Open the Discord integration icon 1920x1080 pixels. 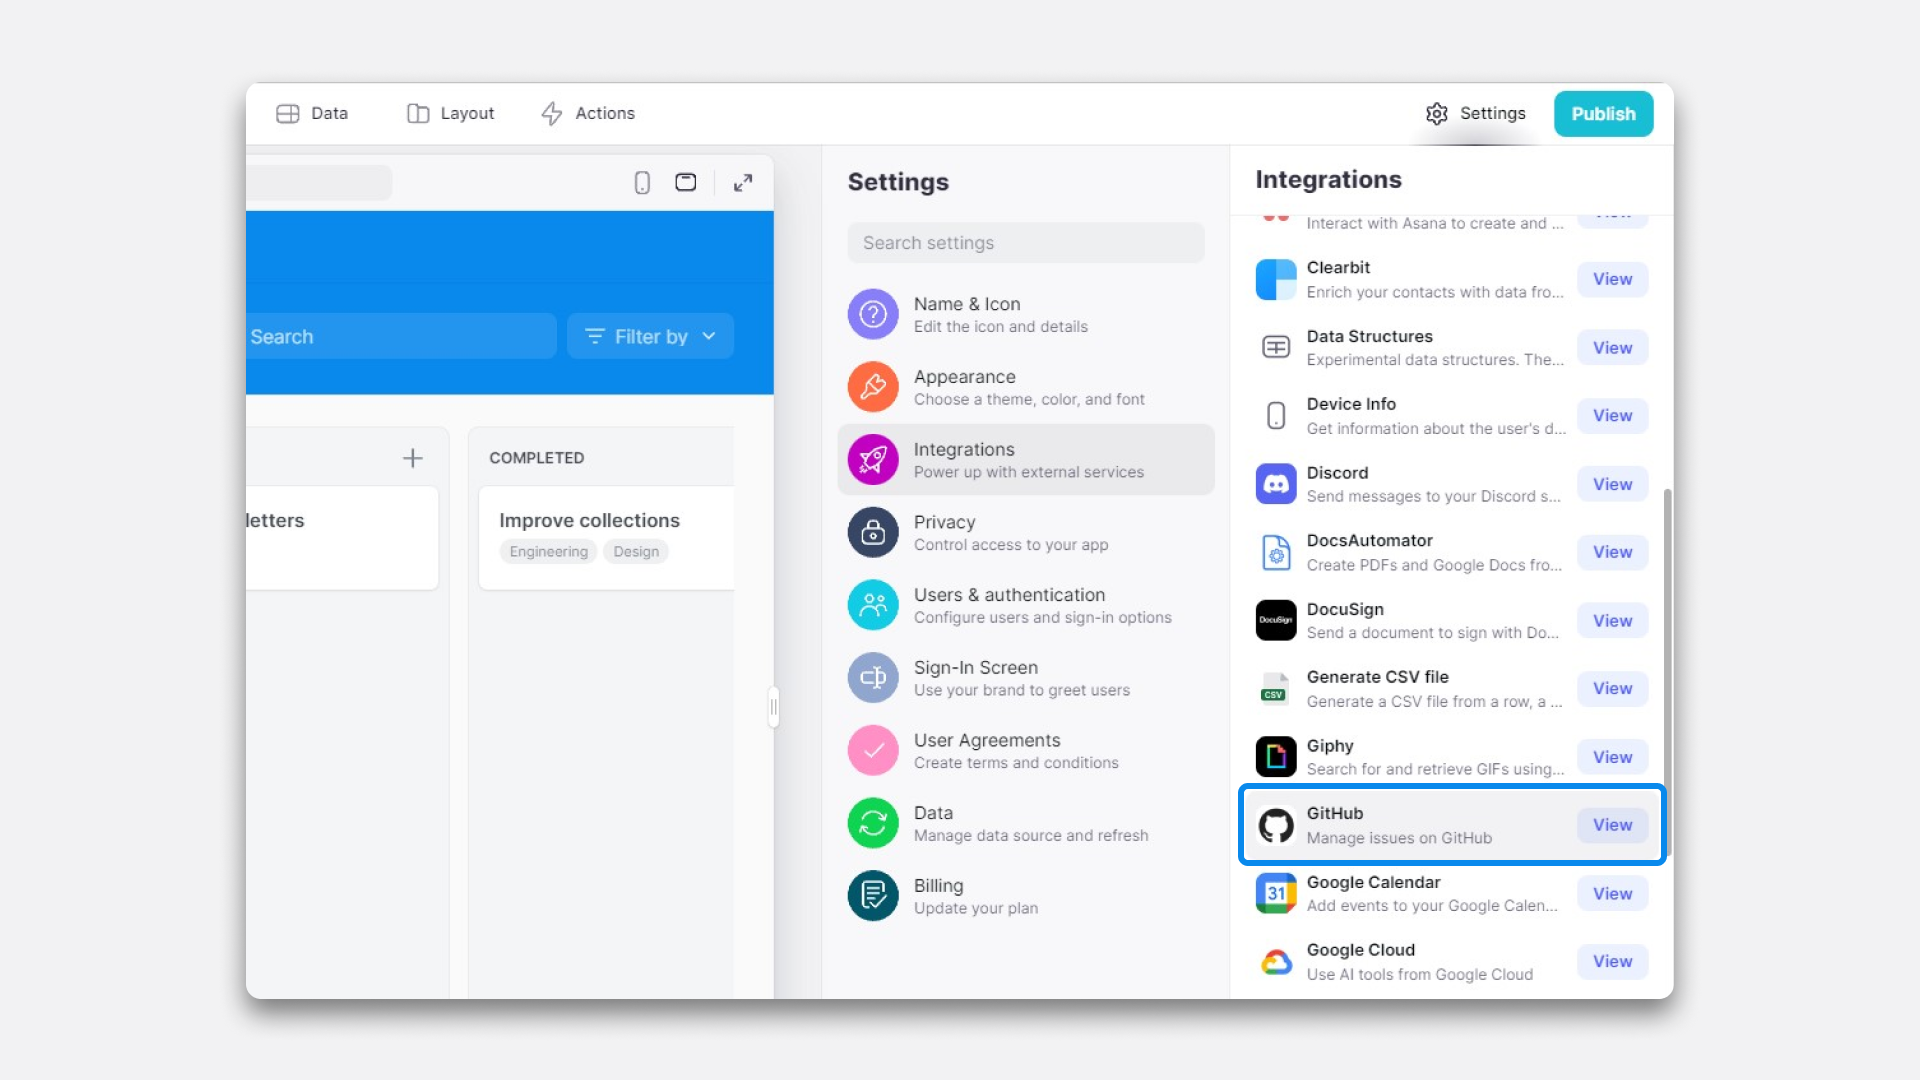click(1275, 484)
